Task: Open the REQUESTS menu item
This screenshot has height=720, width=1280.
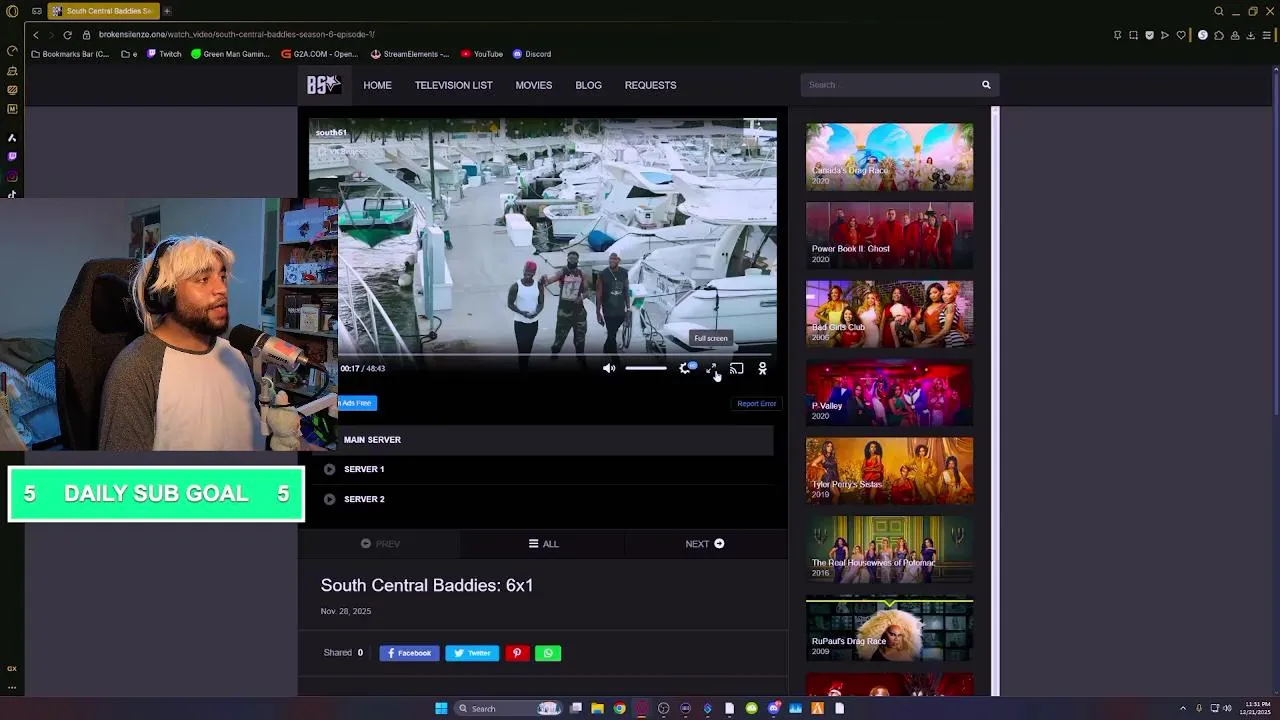Action: point(651,85)
